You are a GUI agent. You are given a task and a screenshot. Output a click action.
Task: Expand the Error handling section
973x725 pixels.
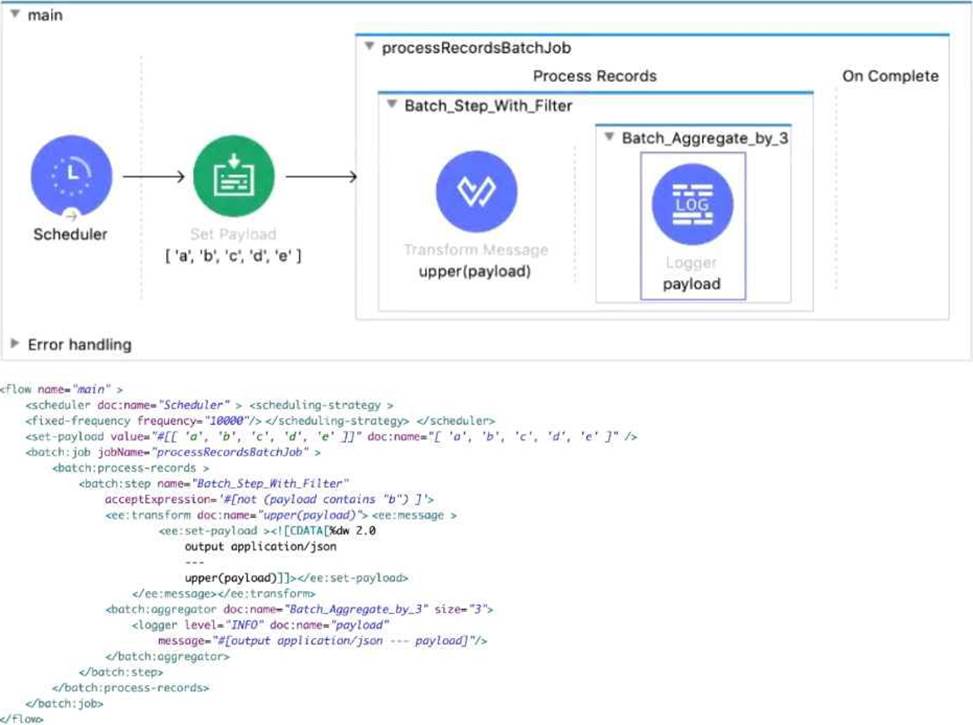click(x=15, y=344)
